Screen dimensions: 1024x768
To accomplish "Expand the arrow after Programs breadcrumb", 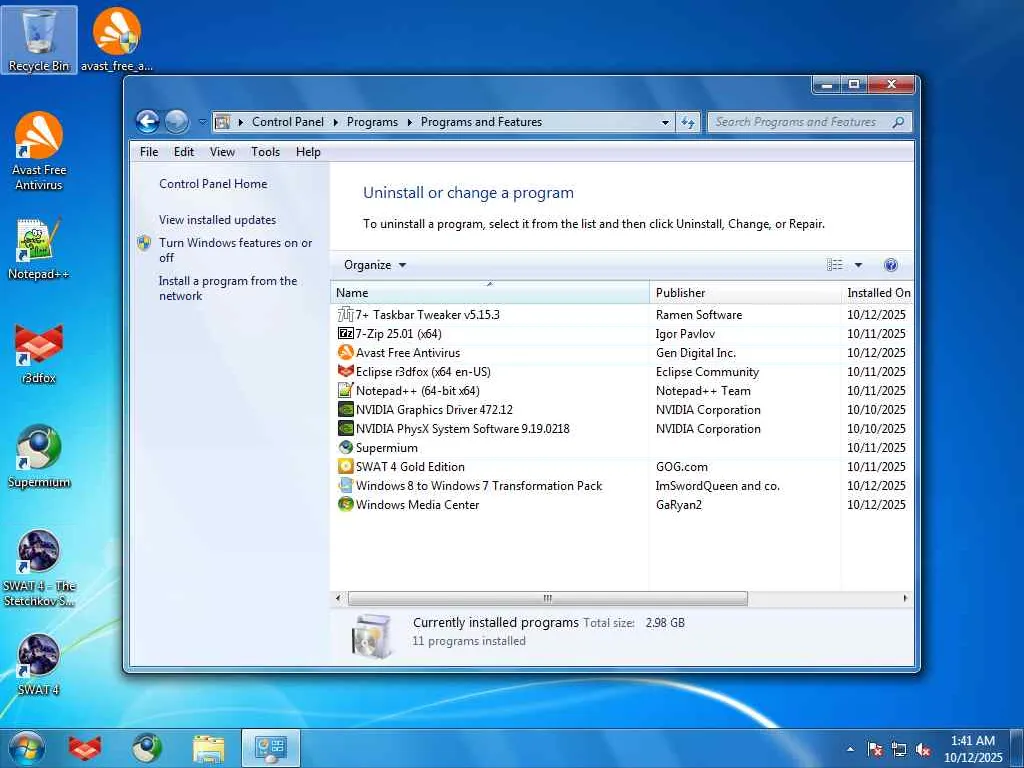I will point(409,122).
